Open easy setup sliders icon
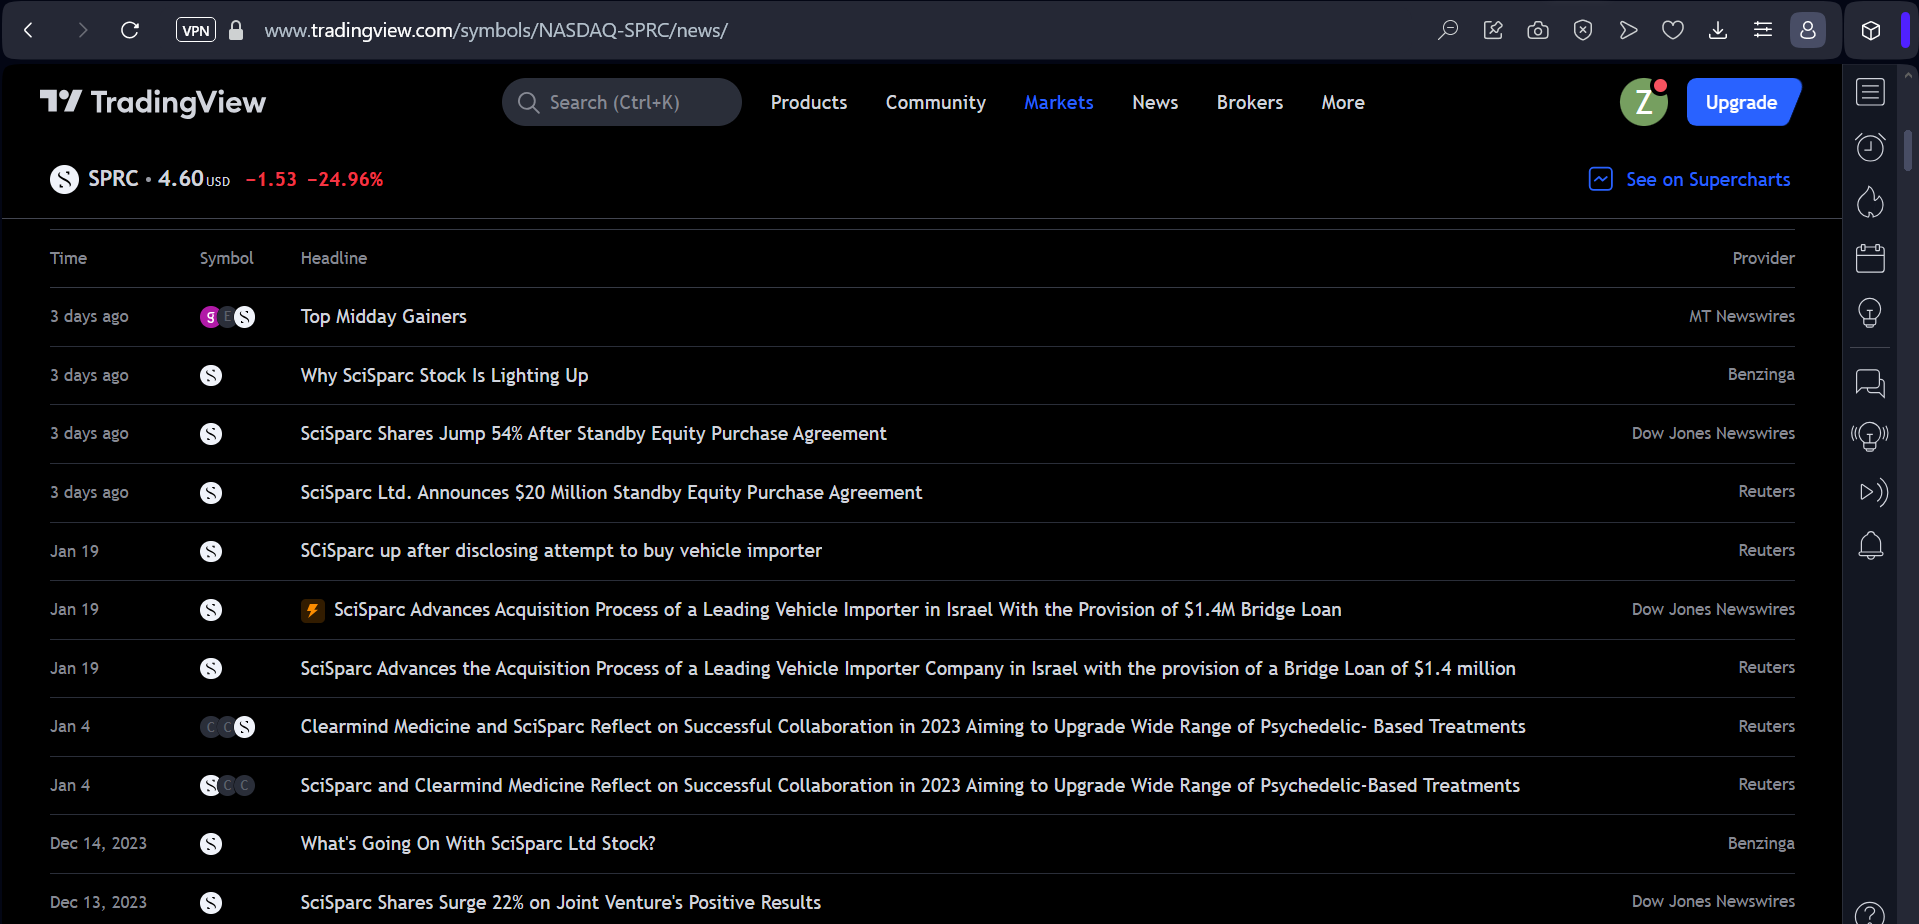 1763,30
